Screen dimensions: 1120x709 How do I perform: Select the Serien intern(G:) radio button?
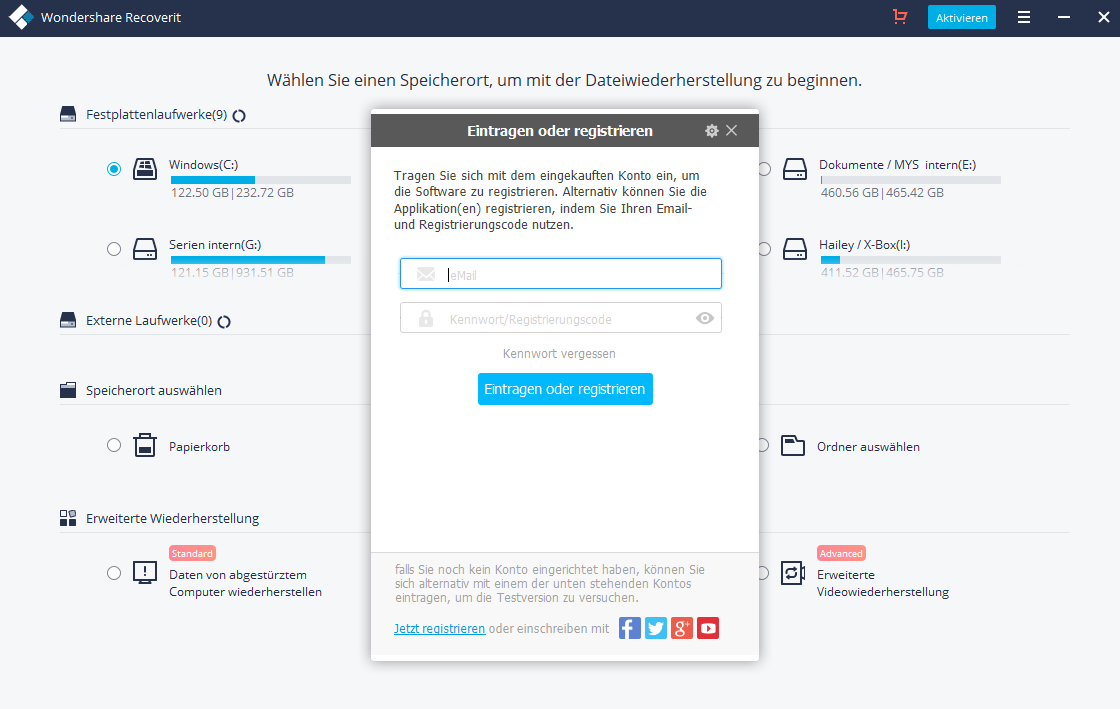114,249
